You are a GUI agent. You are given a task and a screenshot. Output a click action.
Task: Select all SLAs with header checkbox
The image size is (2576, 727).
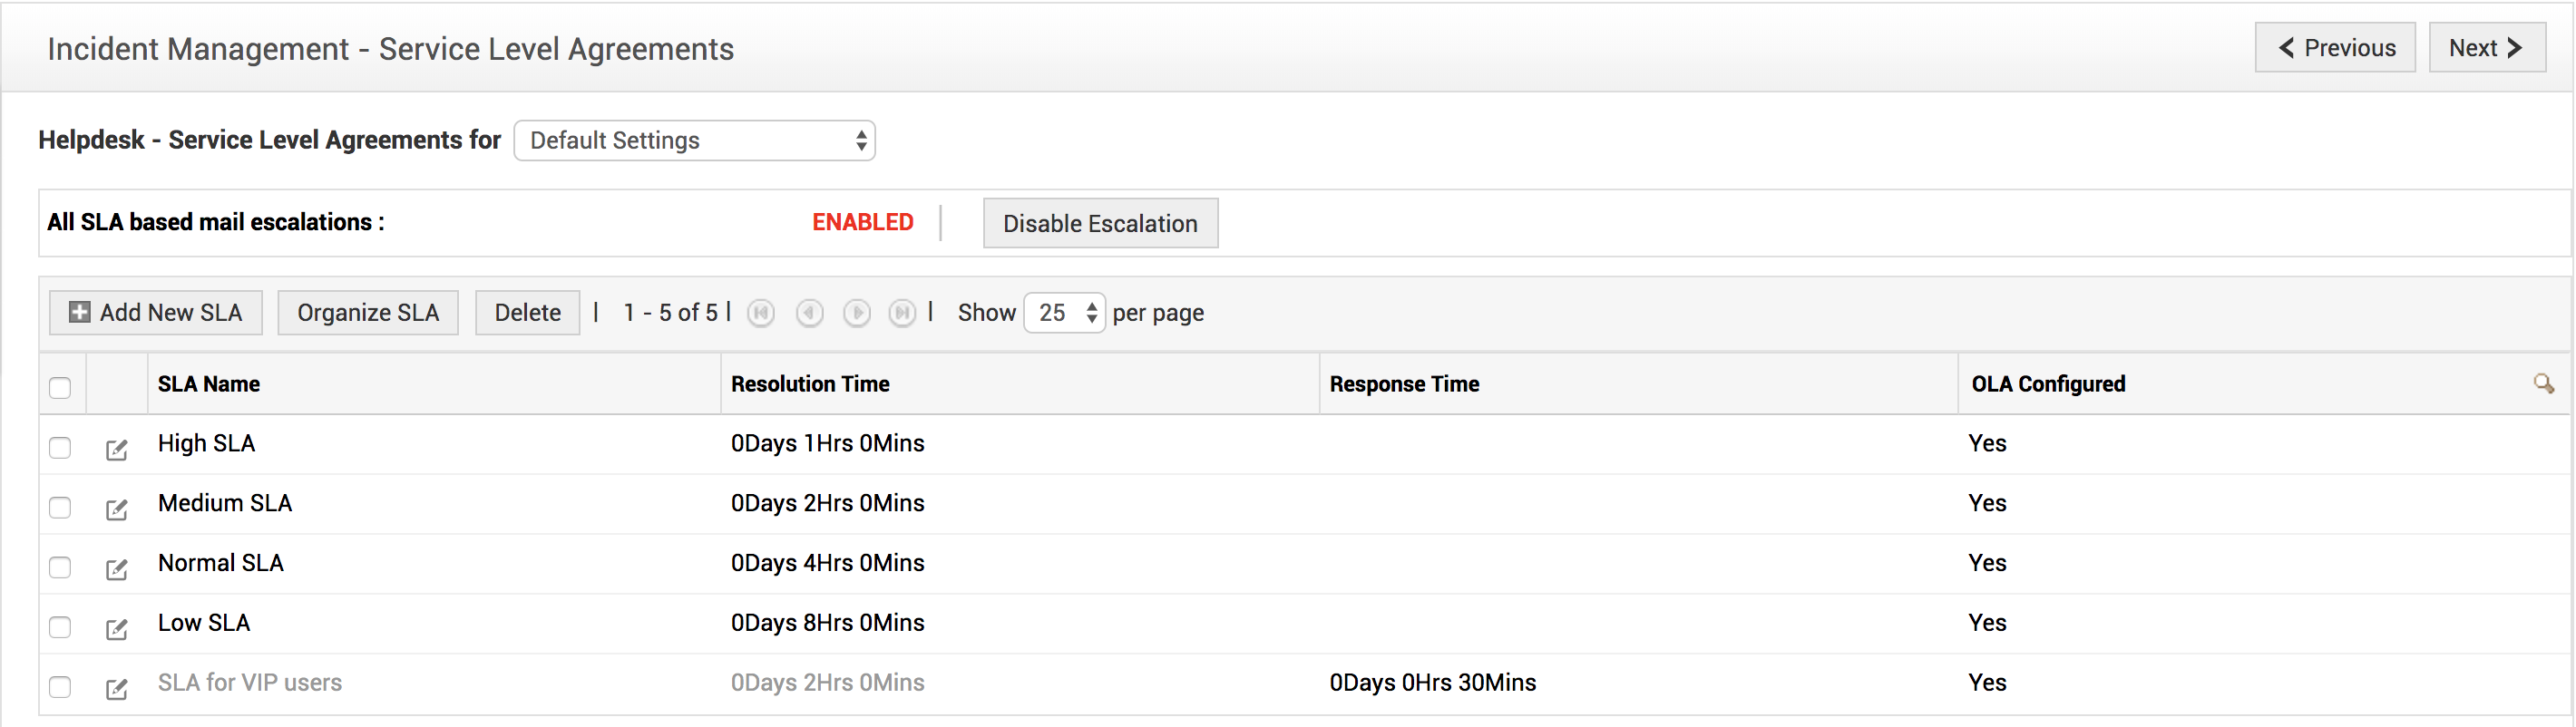pos(60,388)
